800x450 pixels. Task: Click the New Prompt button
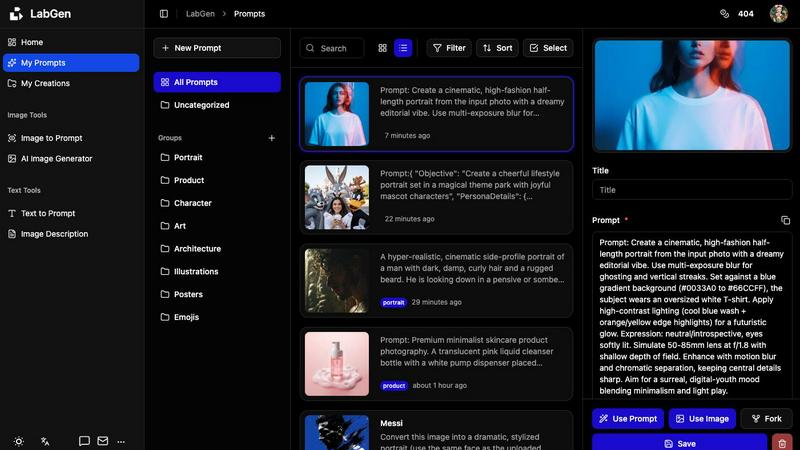click(x=217, y=48)
